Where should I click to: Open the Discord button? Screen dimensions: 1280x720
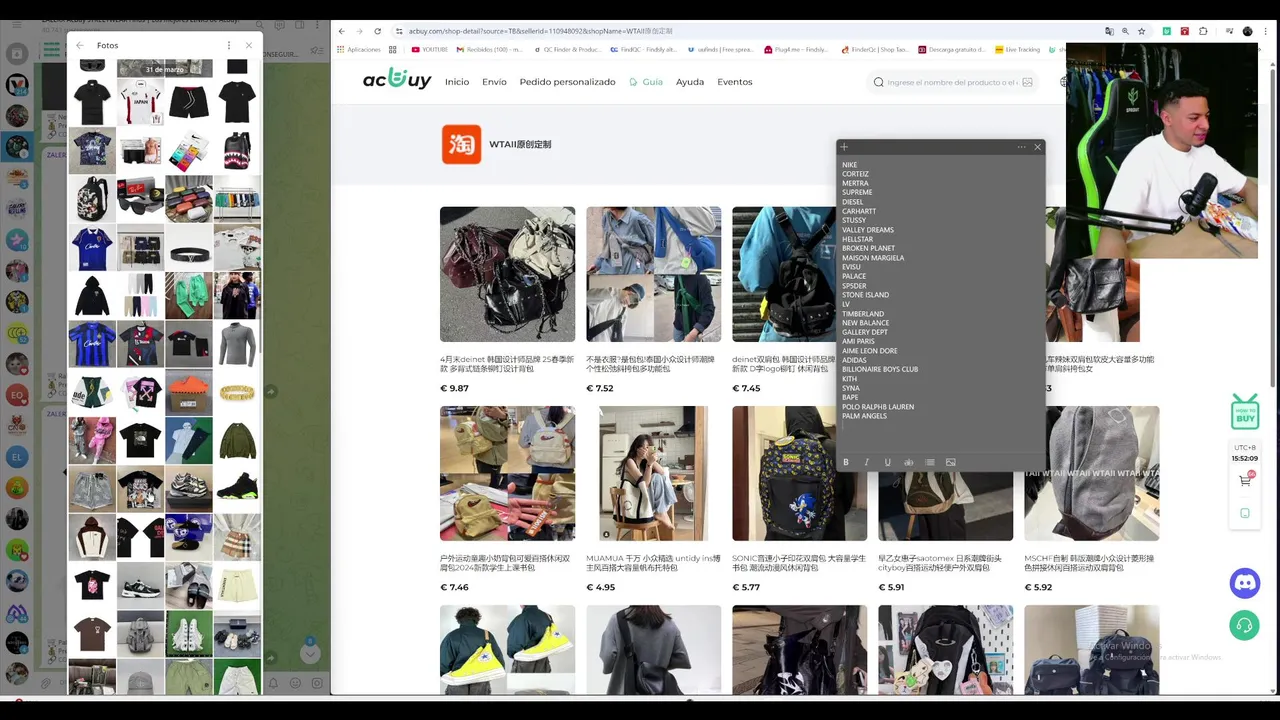tap(1245, 582)
